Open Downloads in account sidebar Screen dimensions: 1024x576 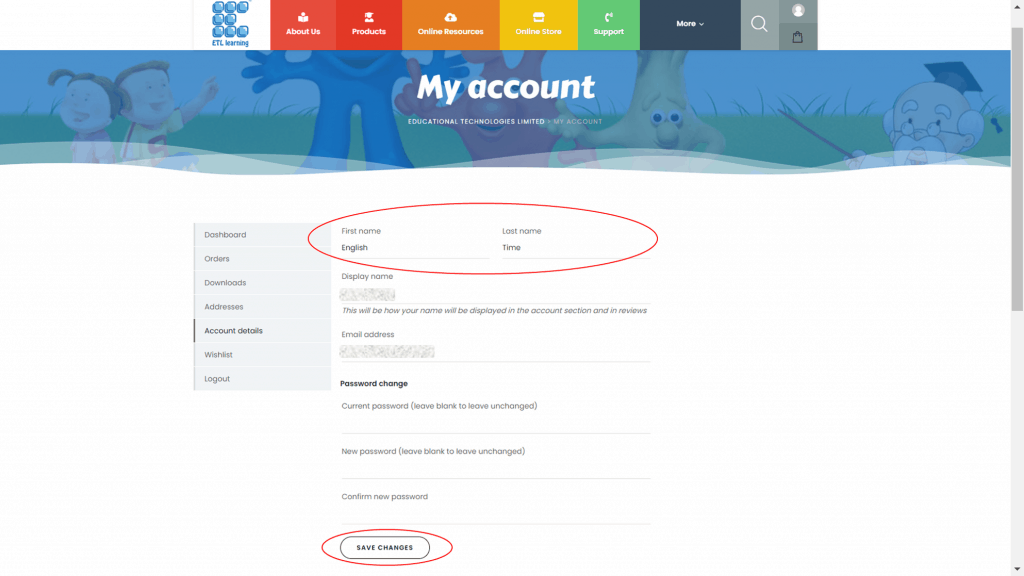(225, 283)
